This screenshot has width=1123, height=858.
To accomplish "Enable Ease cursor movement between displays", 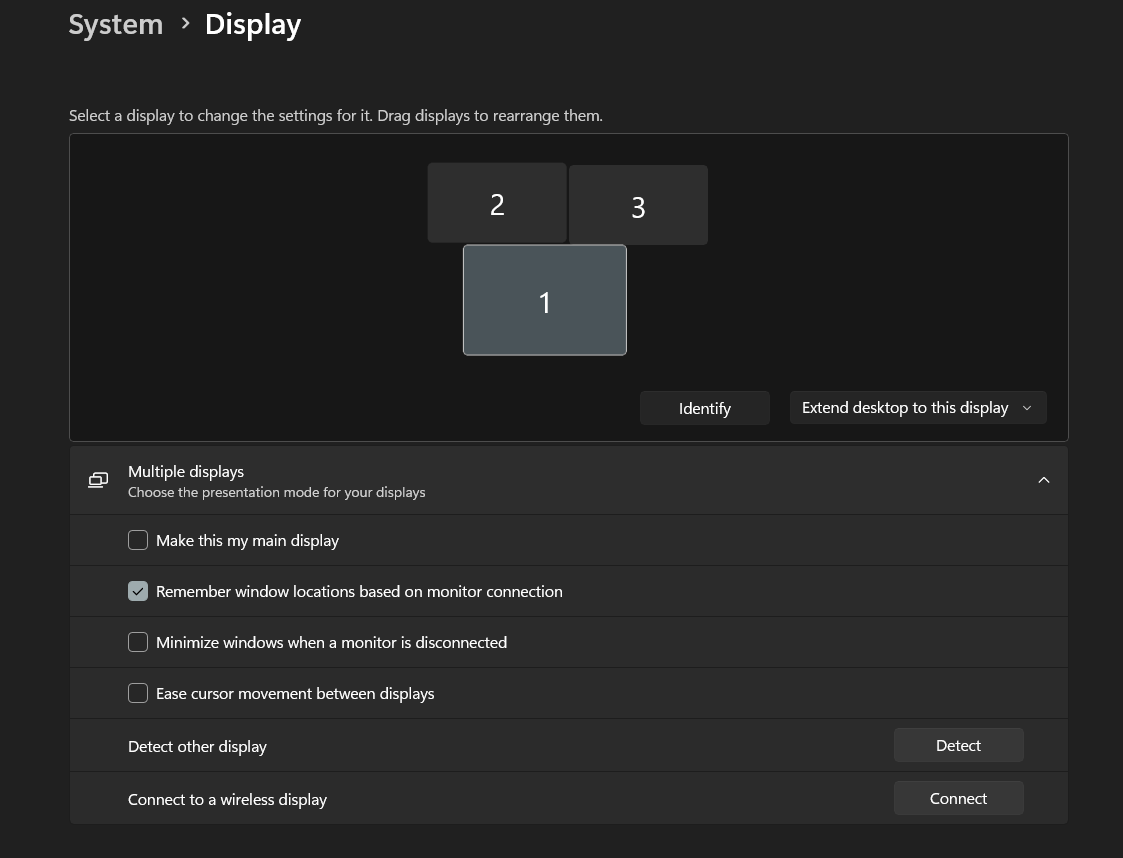I will 138,693.
